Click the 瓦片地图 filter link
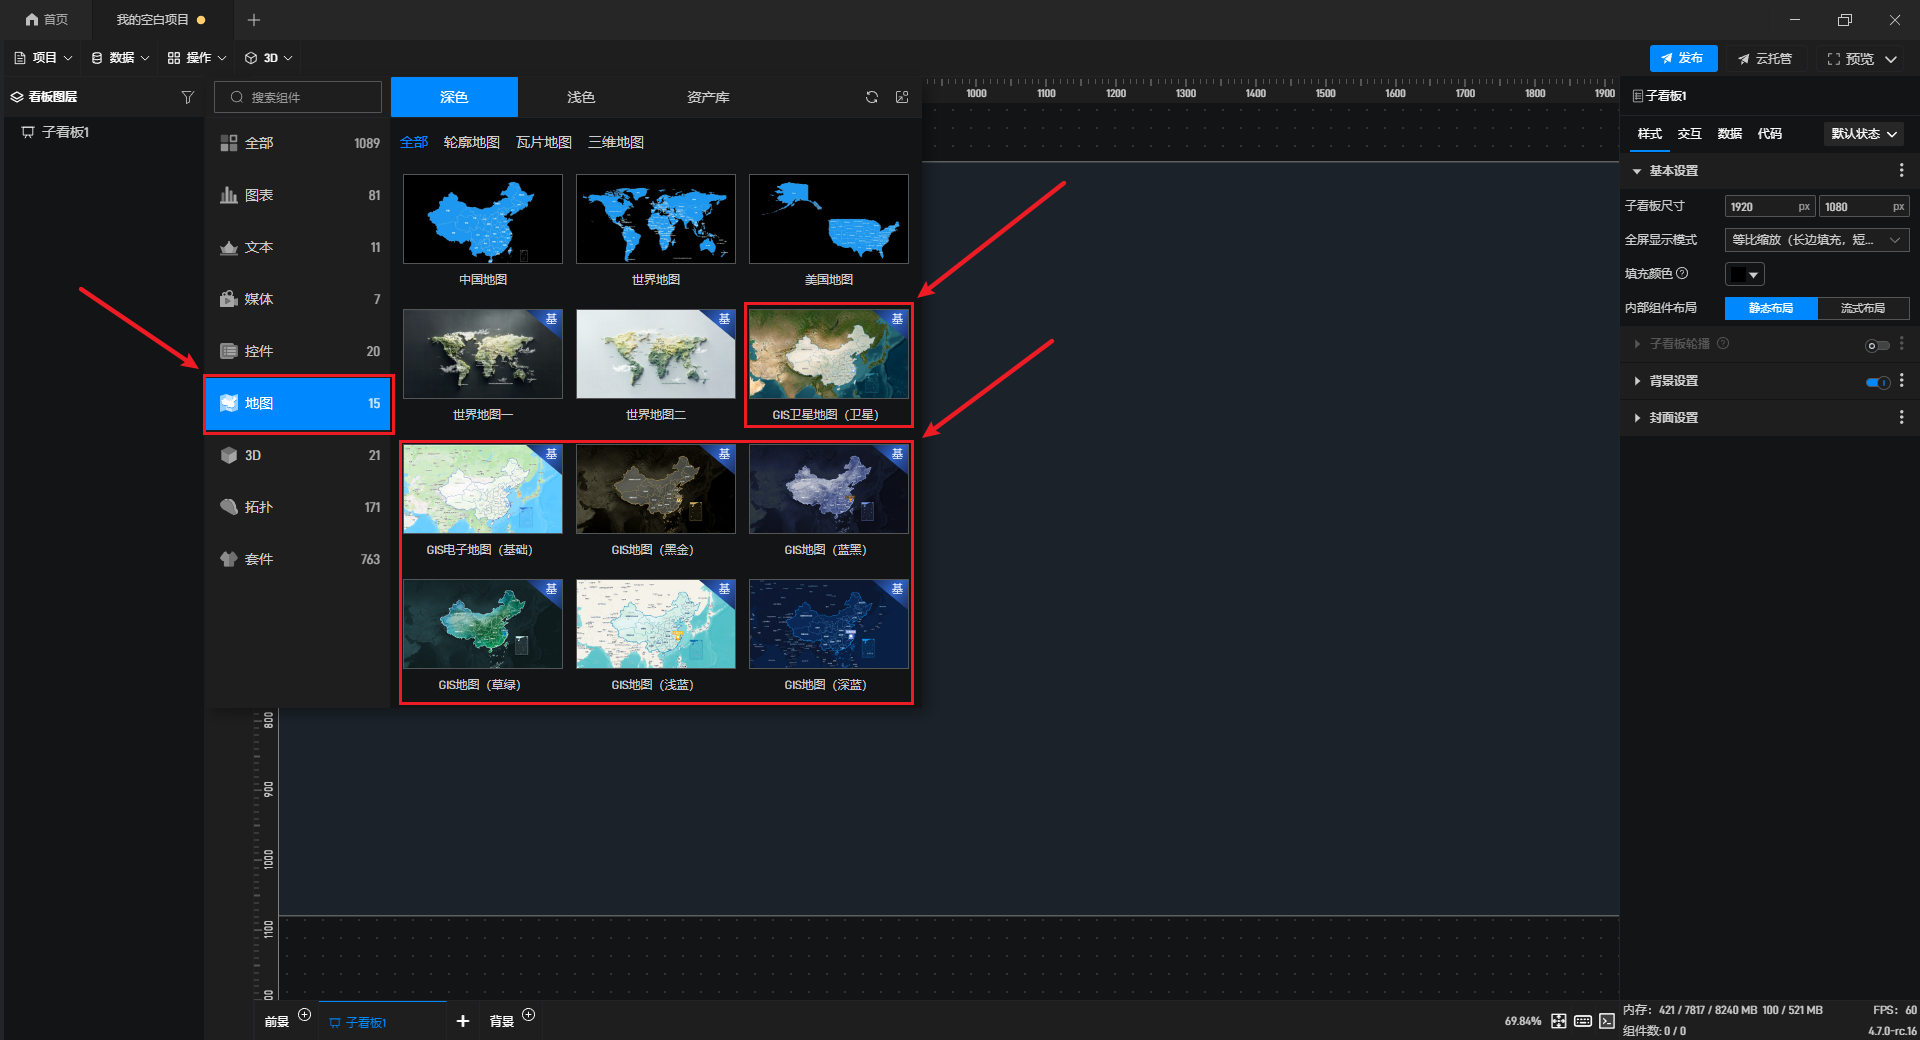1920x1040 pixels. pyautogui.click(x=543, y=142)
